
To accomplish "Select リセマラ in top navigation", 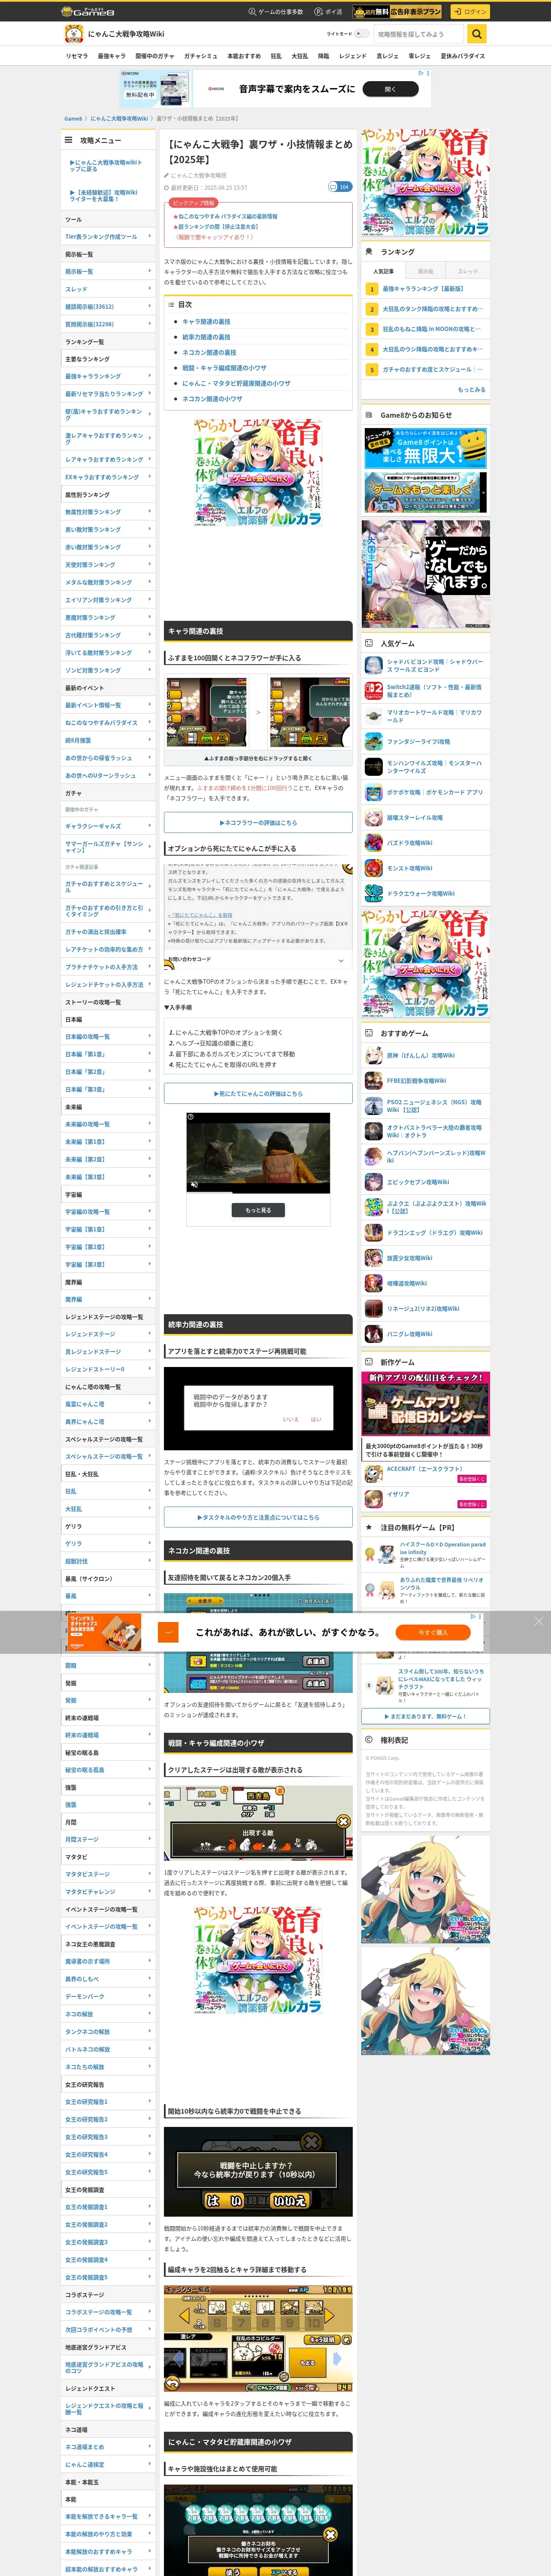I will click(x=77, y=56).
